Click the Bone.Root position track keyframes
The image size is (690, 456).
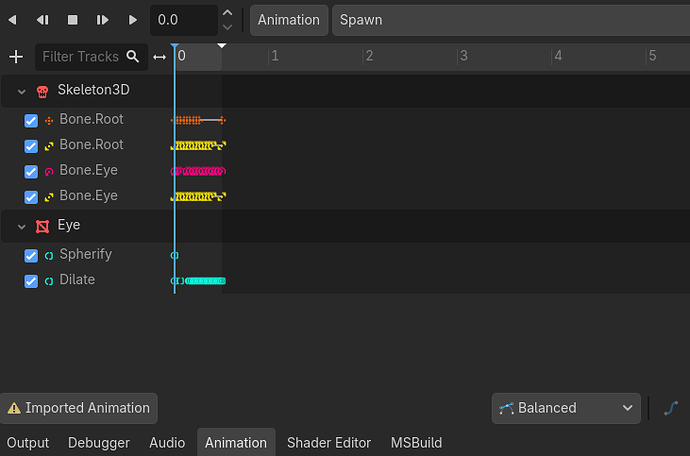point(198,120)
